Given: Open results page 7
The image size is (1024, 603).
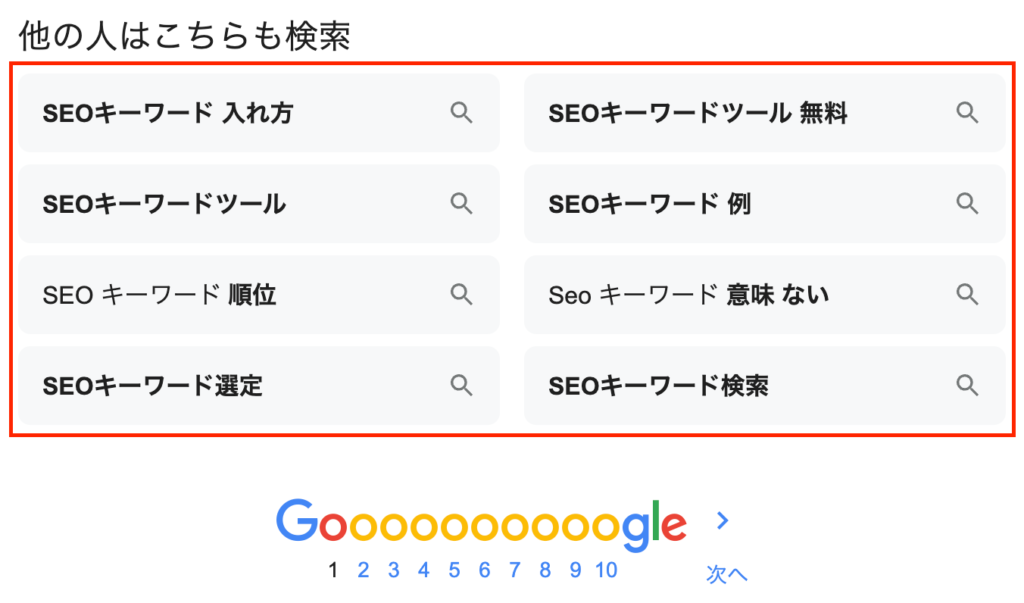Looking at the screenshot, I should click(514, 571).
